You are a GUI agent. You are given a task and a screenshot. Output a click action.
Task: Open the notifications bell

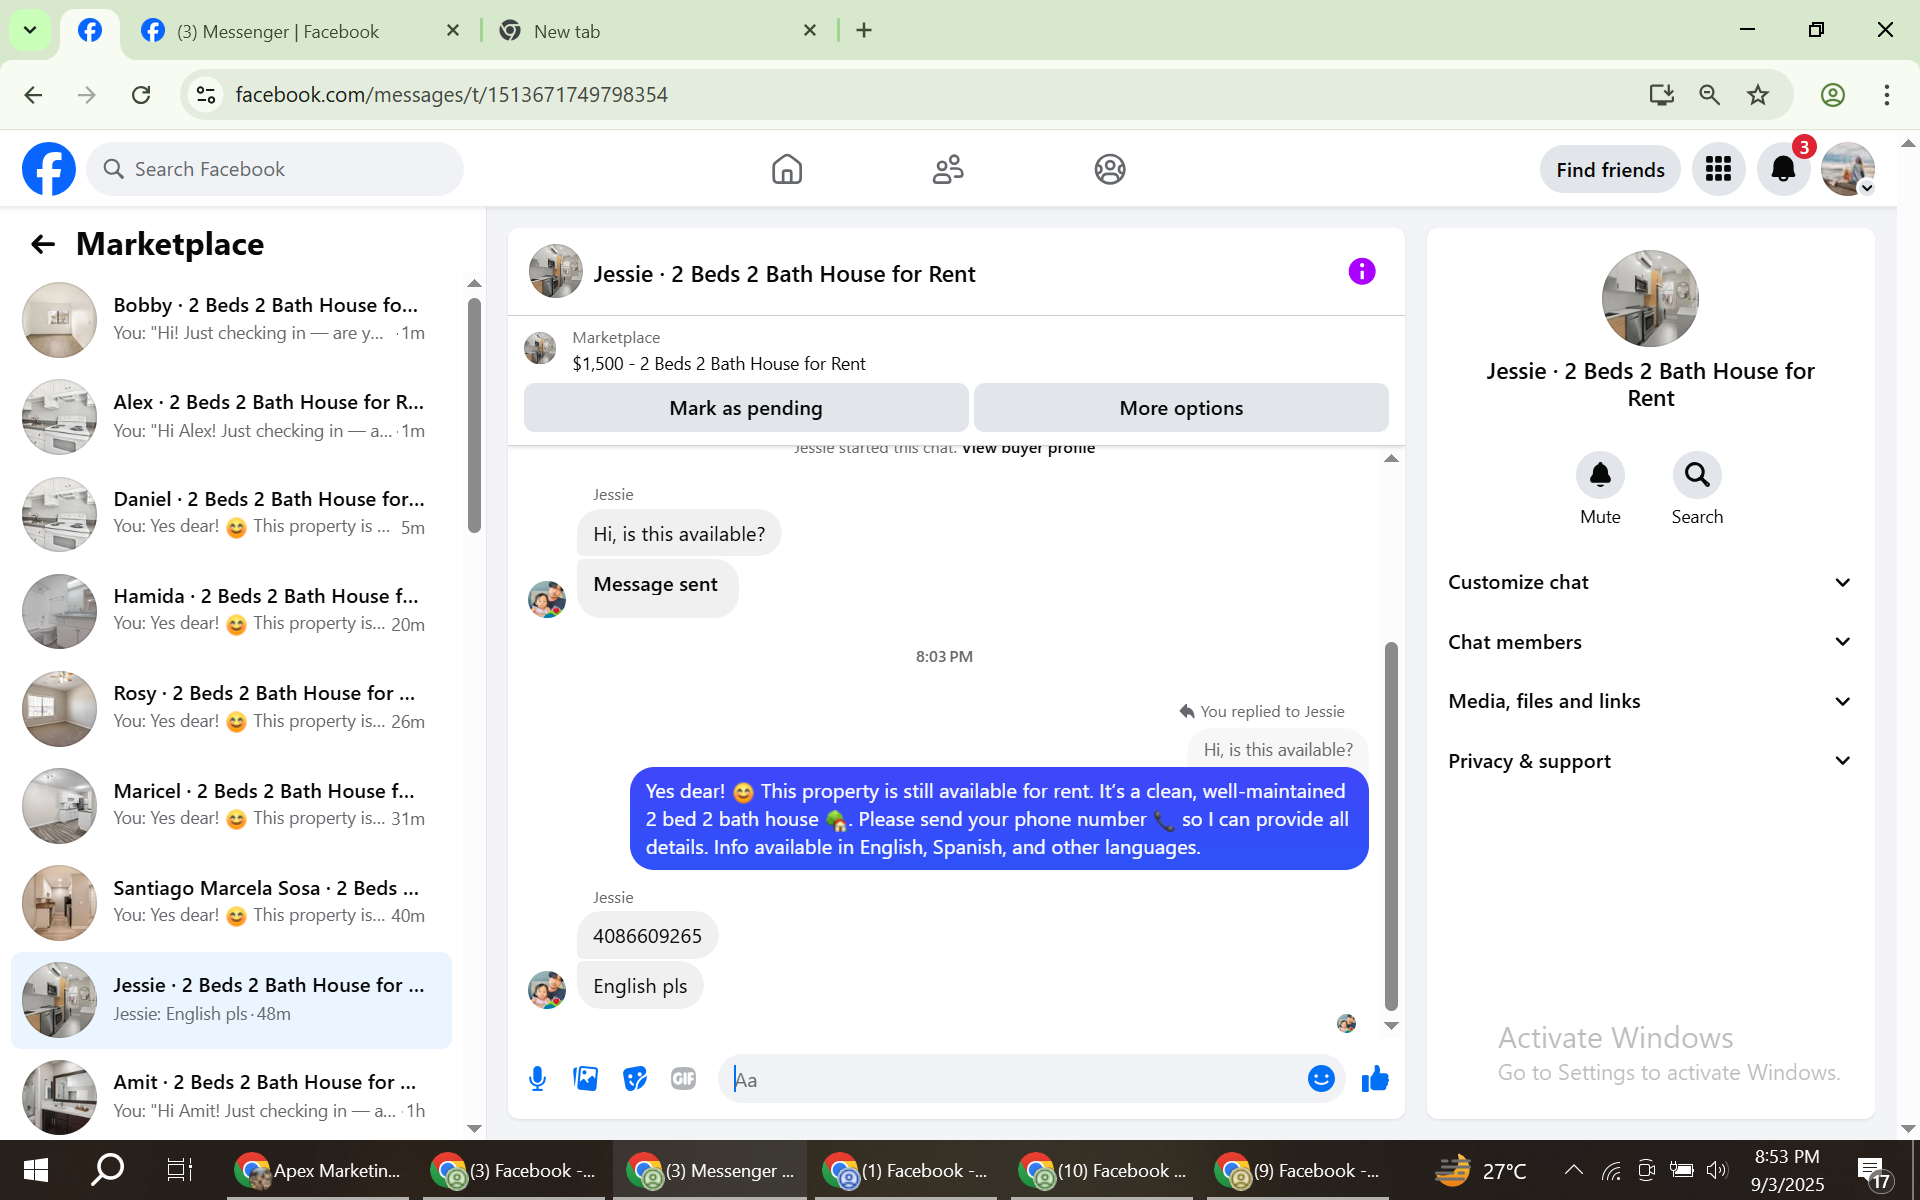[x=1783, y=169]
